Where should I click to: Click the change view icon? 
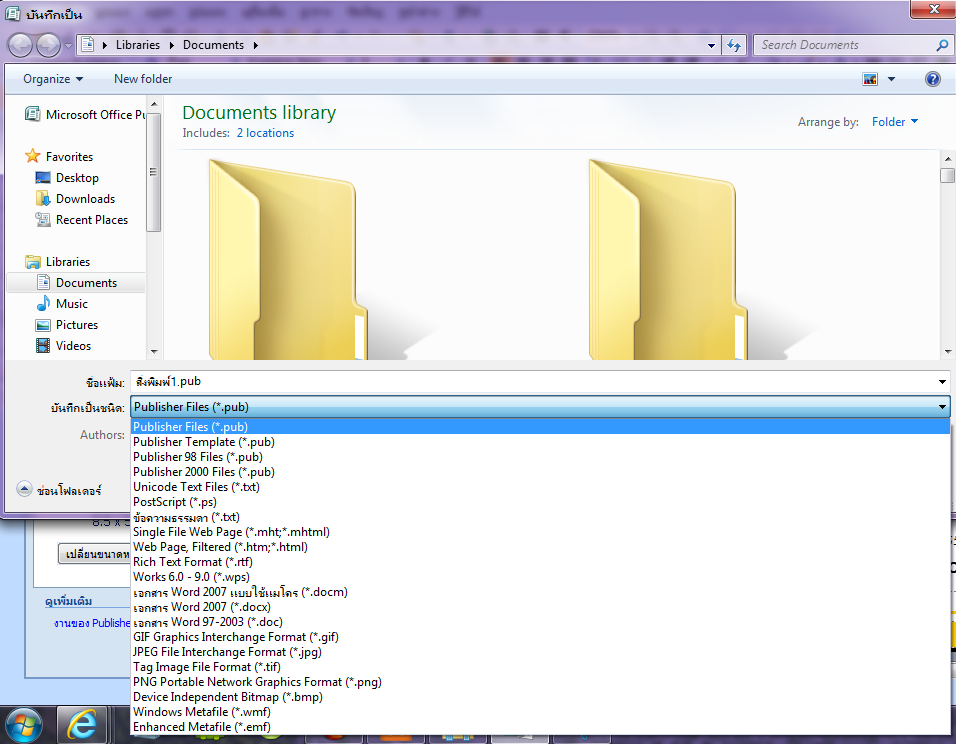click(870, 79)
